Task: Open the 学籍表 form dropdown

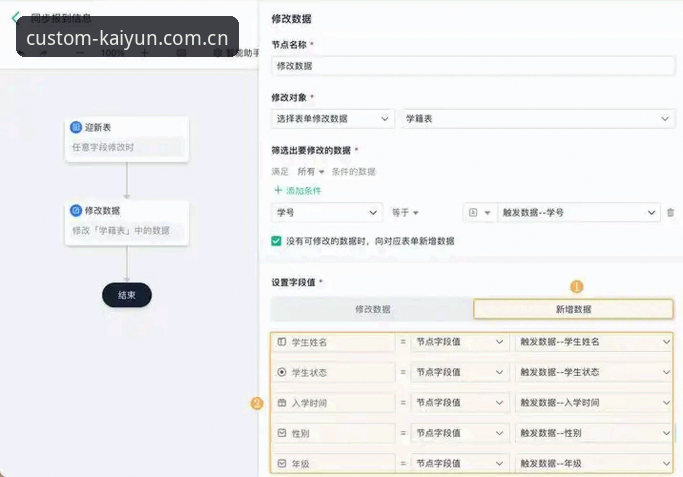Action: click(x=538, y=118)
